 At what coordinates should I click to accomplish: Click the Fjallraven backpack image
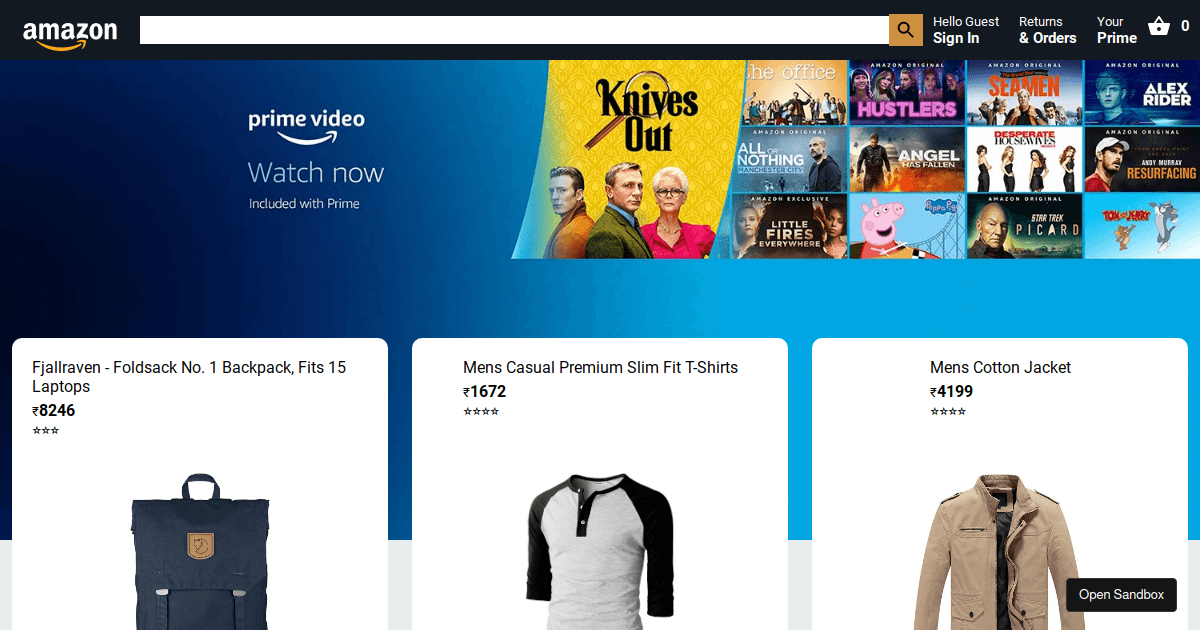coord(200,550)
